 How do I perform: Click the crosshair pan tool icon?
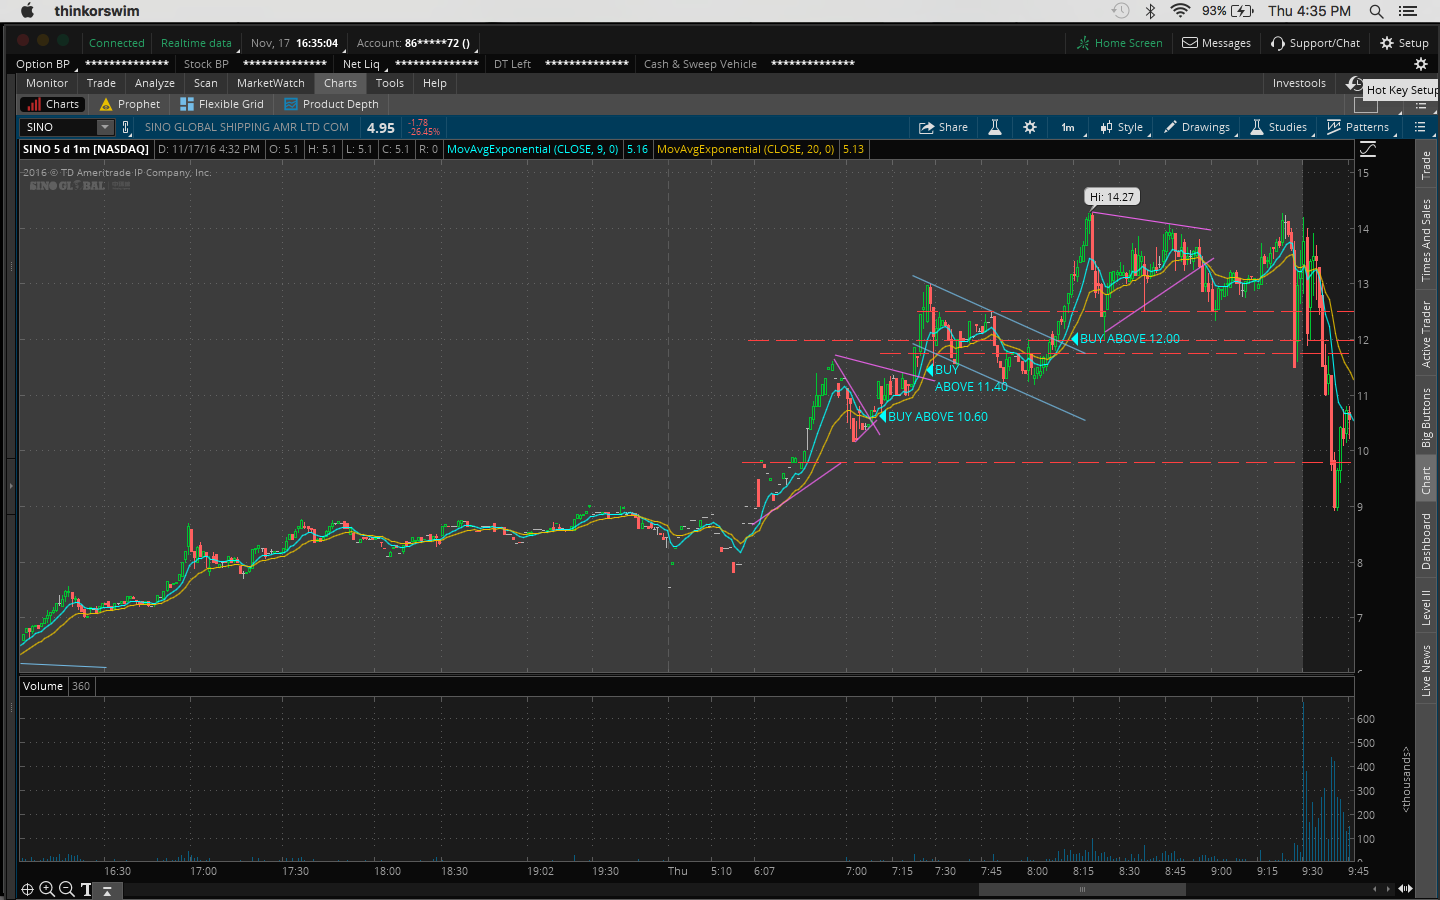pos(27,889)
